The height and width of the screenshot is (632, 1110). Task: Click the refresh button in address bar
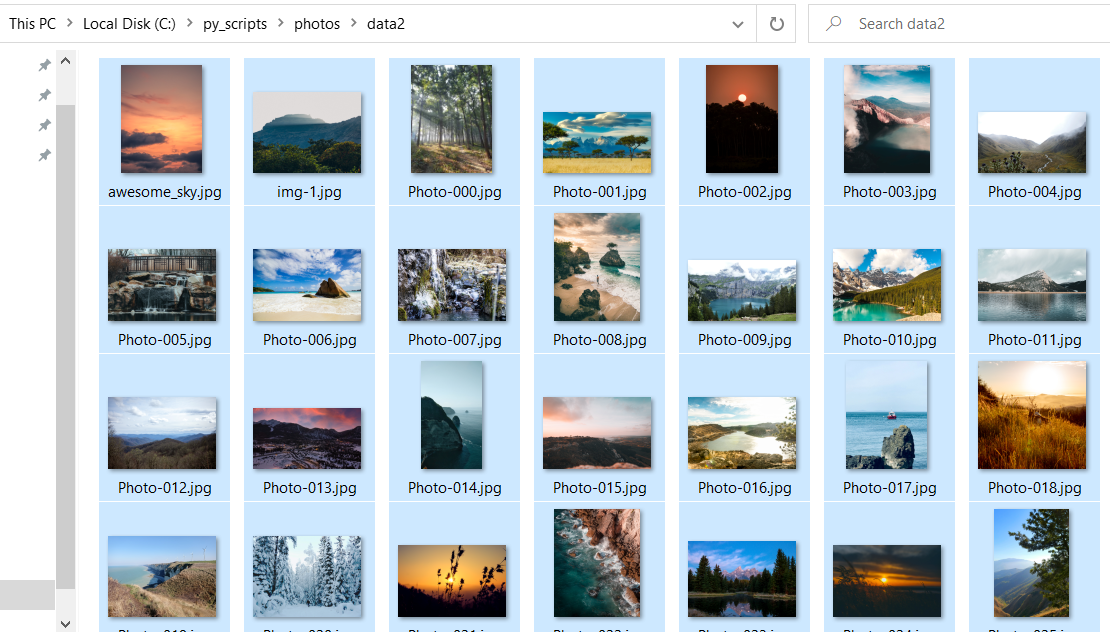tap(777, 24)
